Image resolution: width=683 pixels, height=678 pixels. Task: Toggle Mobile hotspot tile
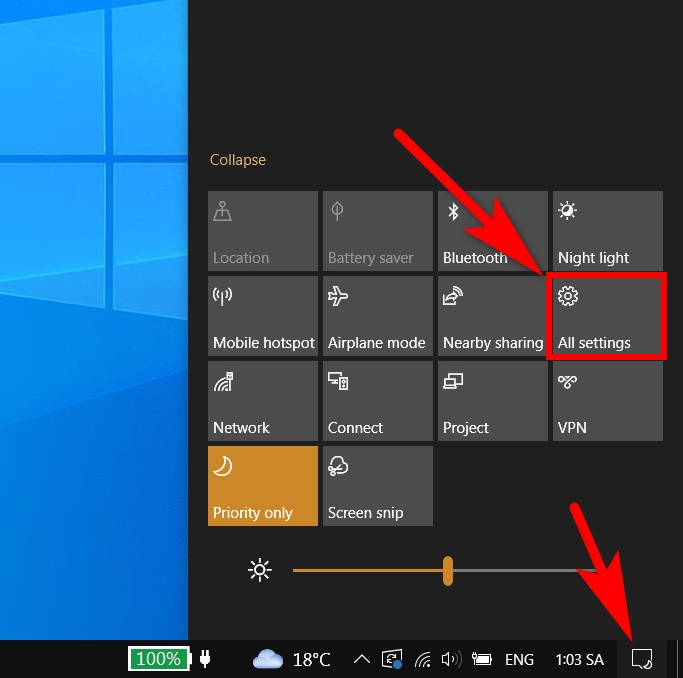(x=263, y=316)
